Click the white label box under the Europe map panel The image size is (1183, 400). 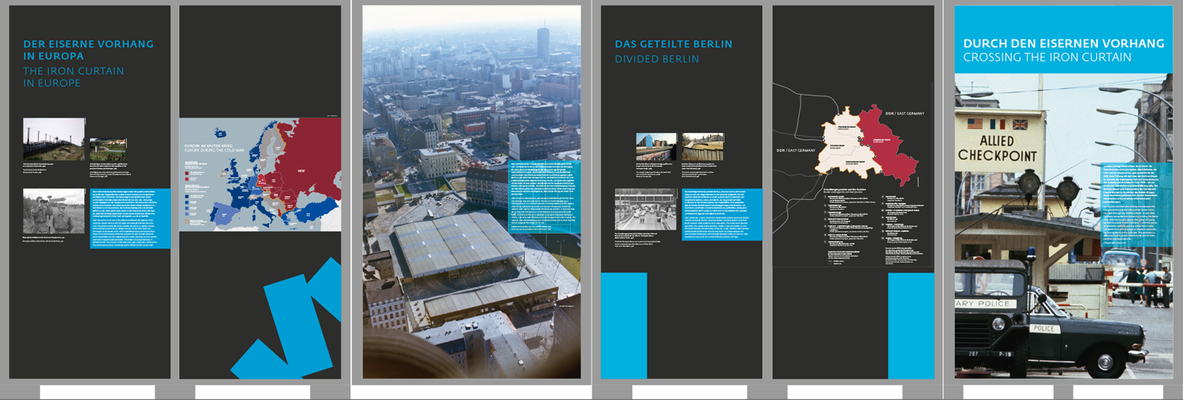253,392
